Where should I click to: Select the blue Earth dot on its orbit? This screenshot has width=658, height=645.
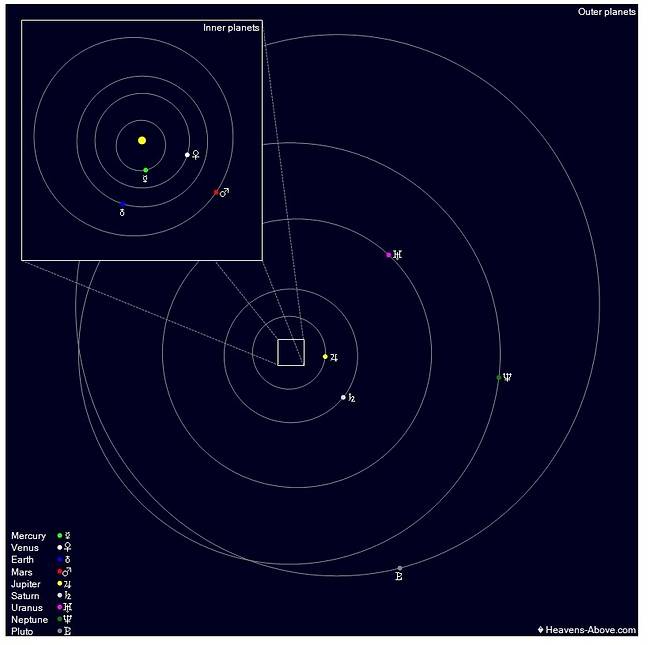click(x=122, y=204)
